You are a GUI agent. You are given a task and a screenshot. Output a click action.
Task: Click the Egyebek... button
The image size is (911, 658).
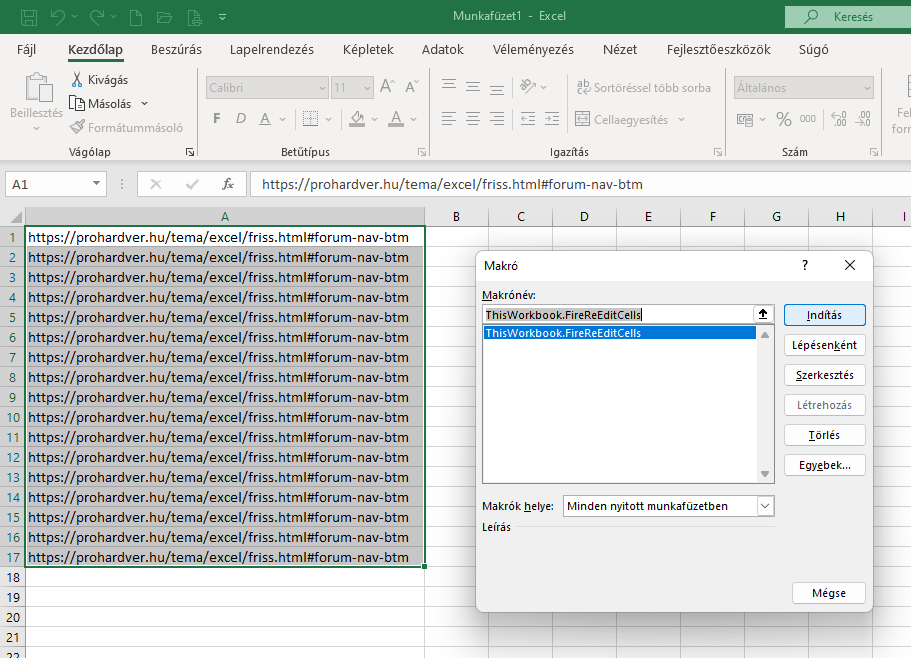[x=824, y=465]
